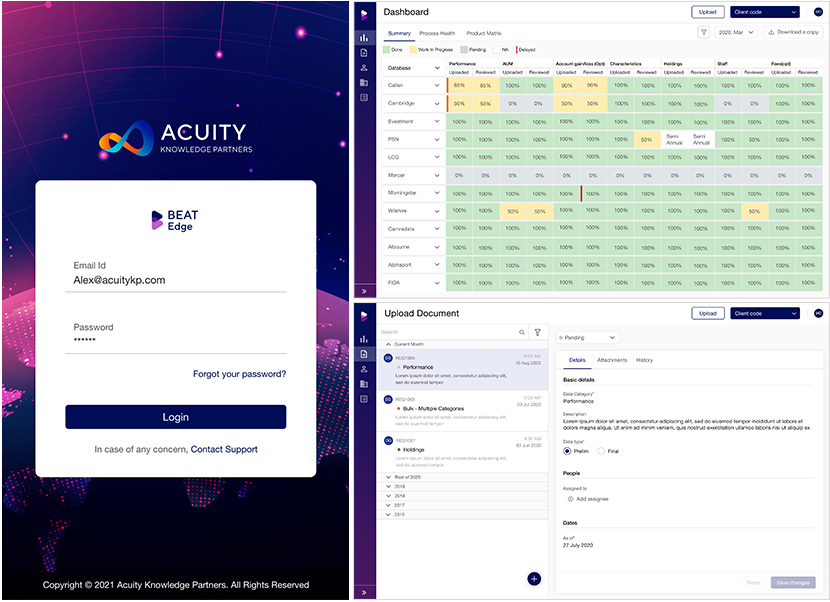
Task: Open grid table icon in Dashboard sidebar
Action: point(364,97)
